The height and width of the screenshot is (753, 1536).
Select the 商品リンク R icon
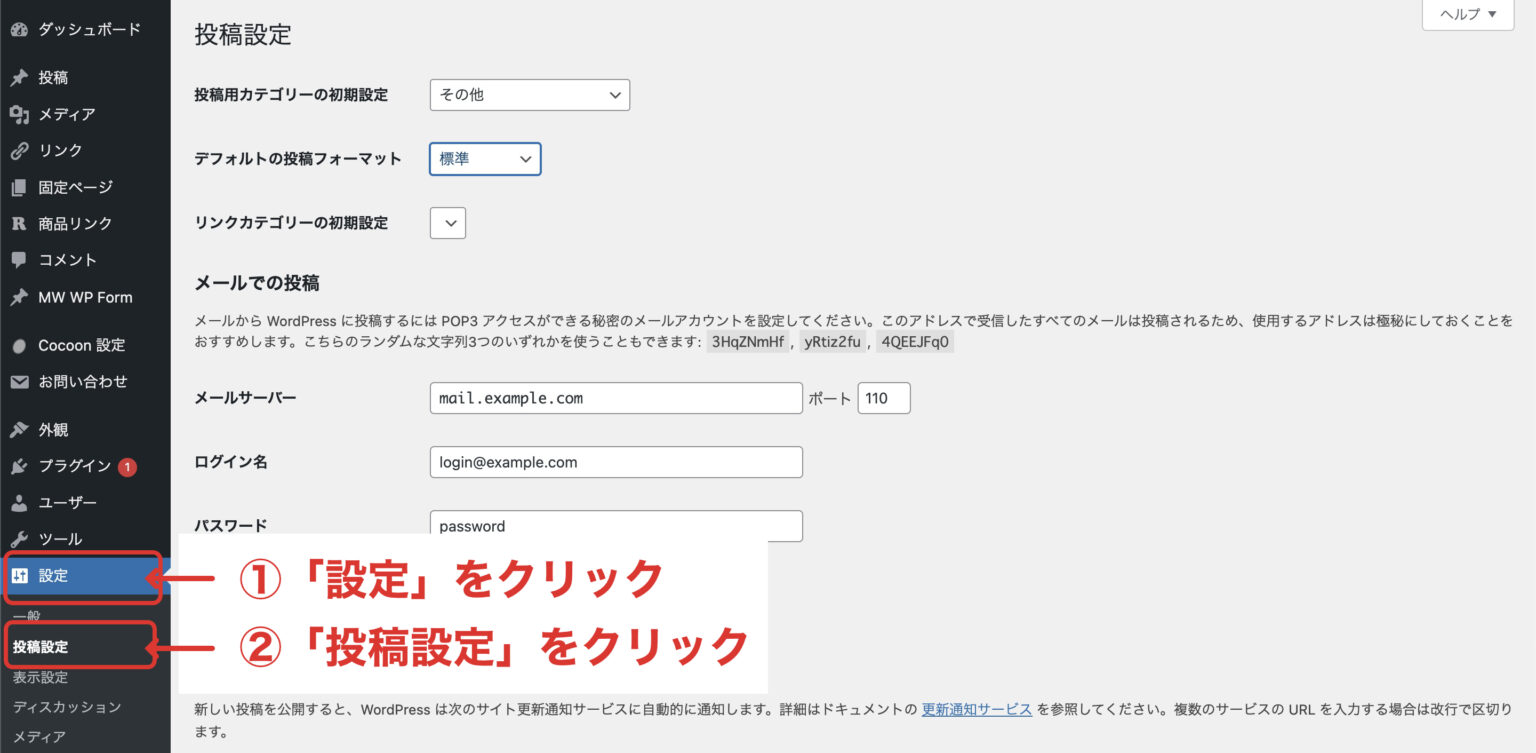click(x=18, y=223)
